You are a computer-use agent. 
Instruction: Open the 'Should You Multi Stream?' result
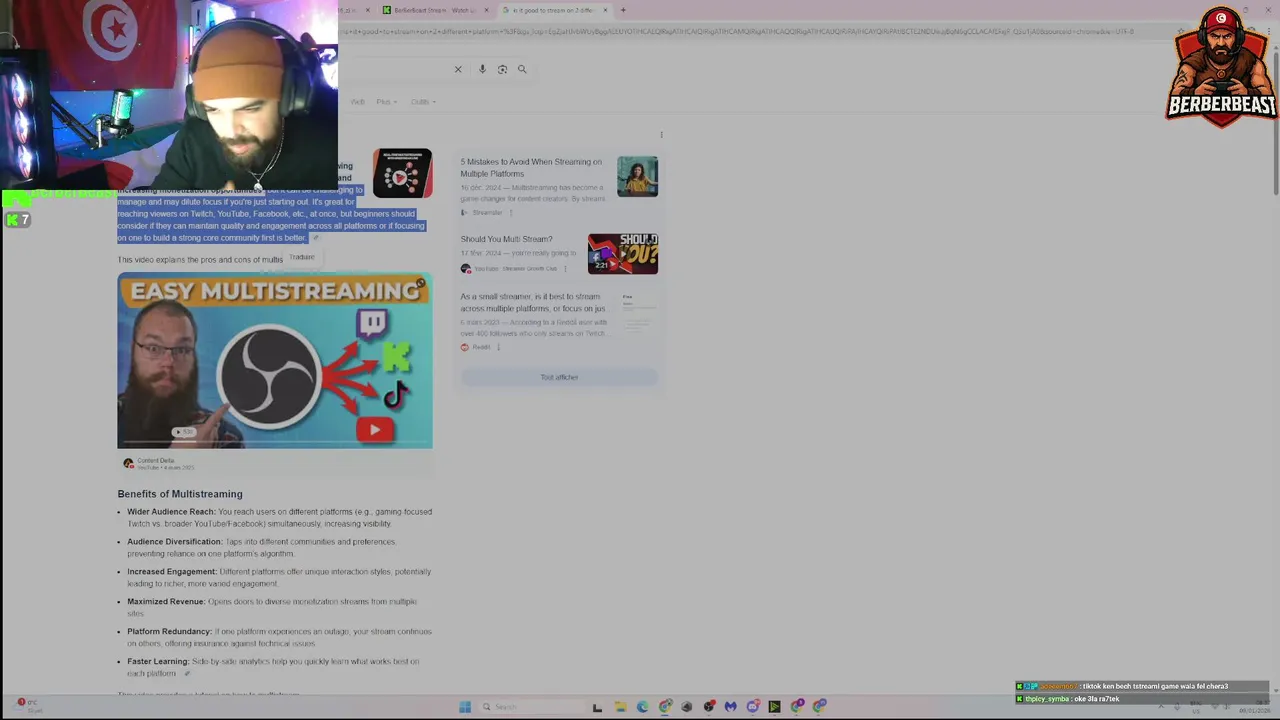pyautogui.click(x=506, y=239)
